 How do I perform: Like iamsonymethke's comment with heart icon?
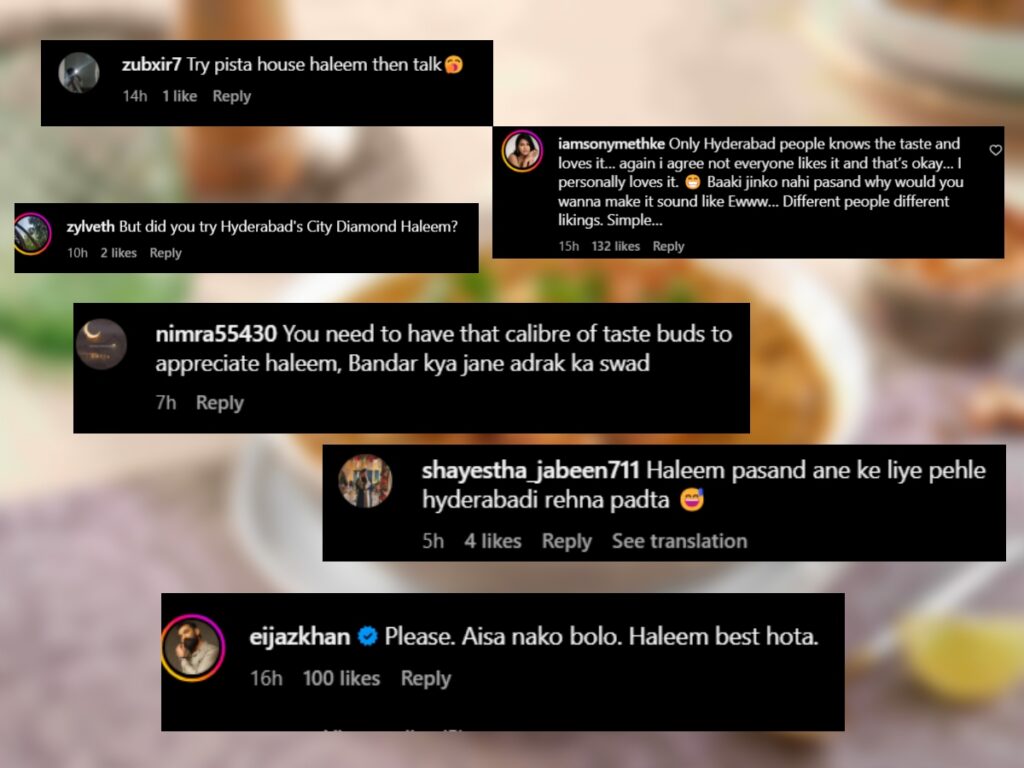click(995, 150)
